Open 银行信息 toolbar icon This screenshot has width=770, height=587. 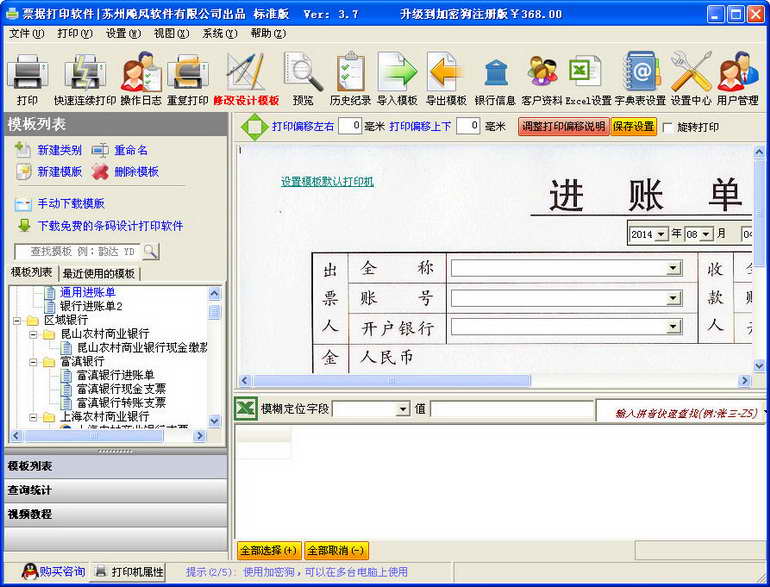[x=496, y=73]
